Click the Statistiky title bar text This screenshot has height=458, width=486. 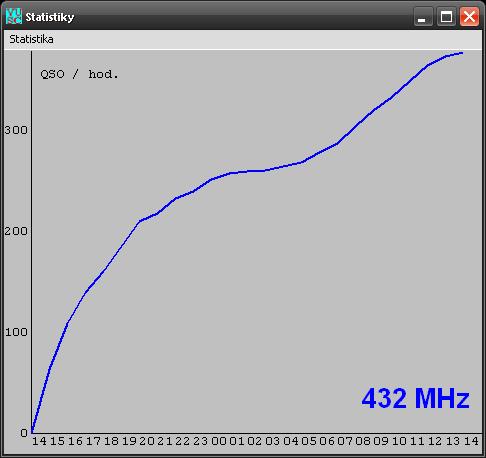[50, 17]
